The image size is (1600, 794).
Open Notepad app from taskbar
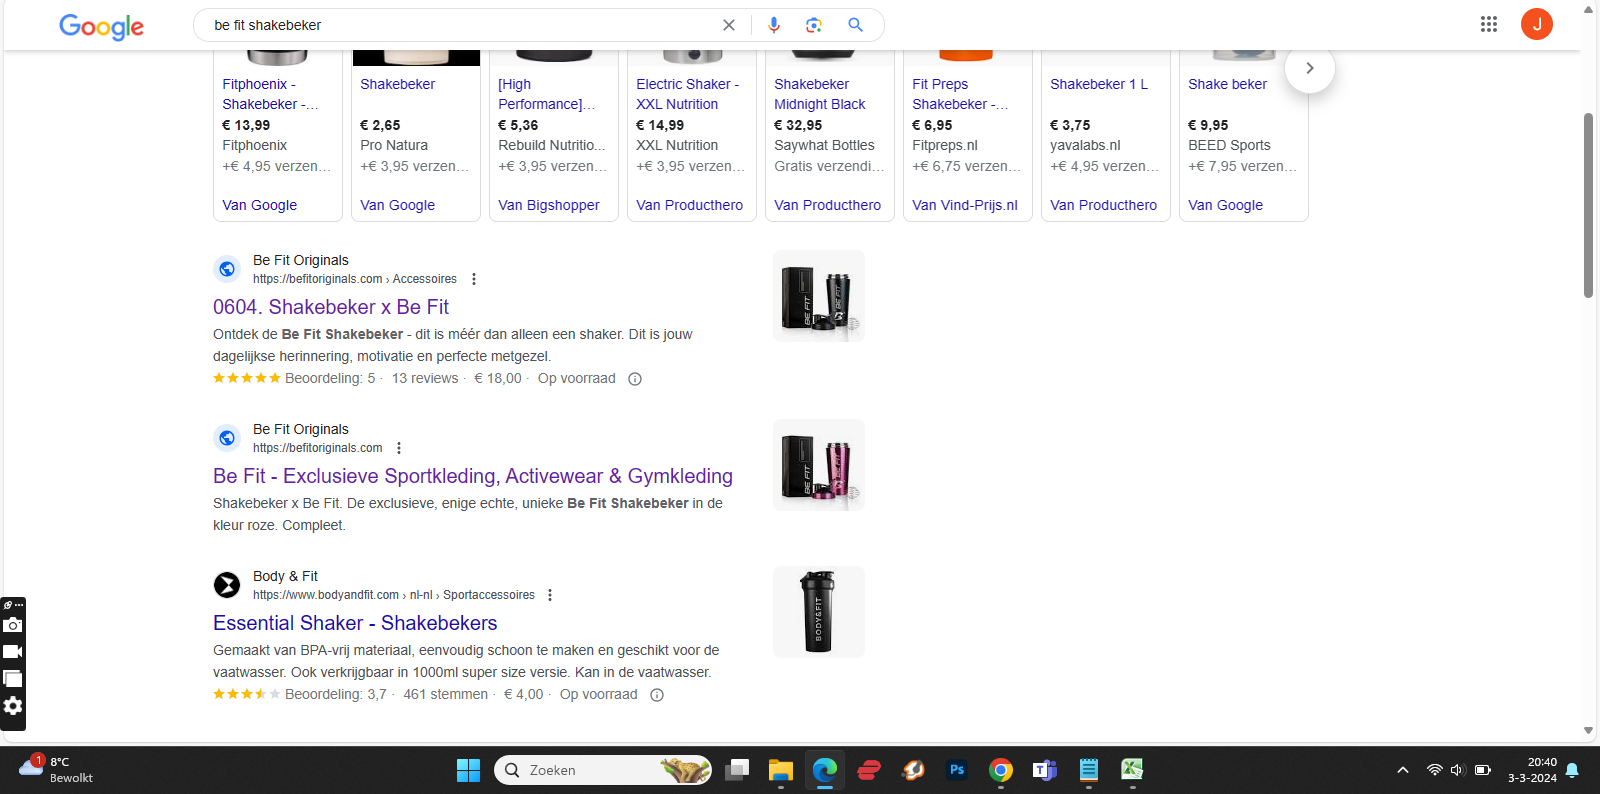(x=1089, y=770)
